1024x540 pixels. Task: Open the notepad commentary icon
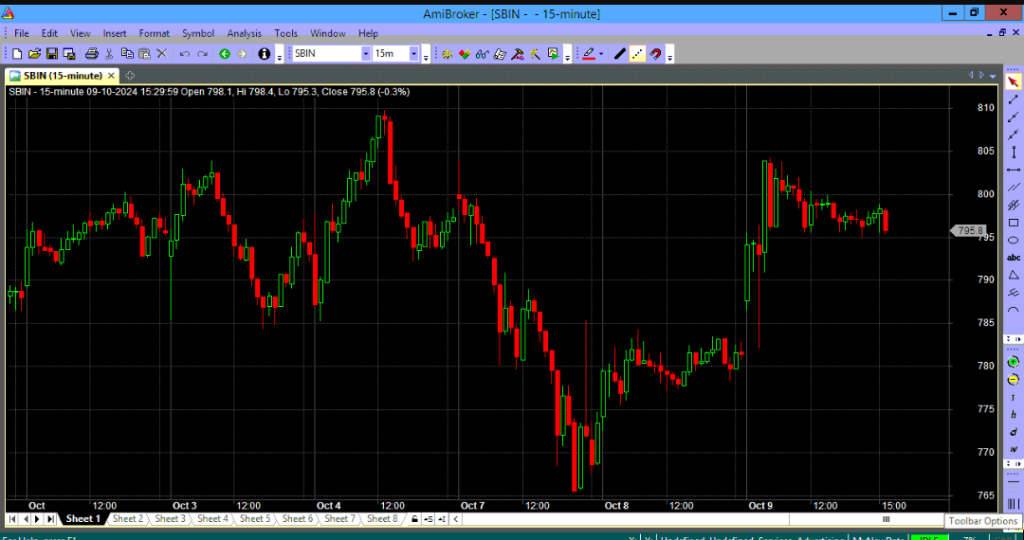tap(500, 54)
